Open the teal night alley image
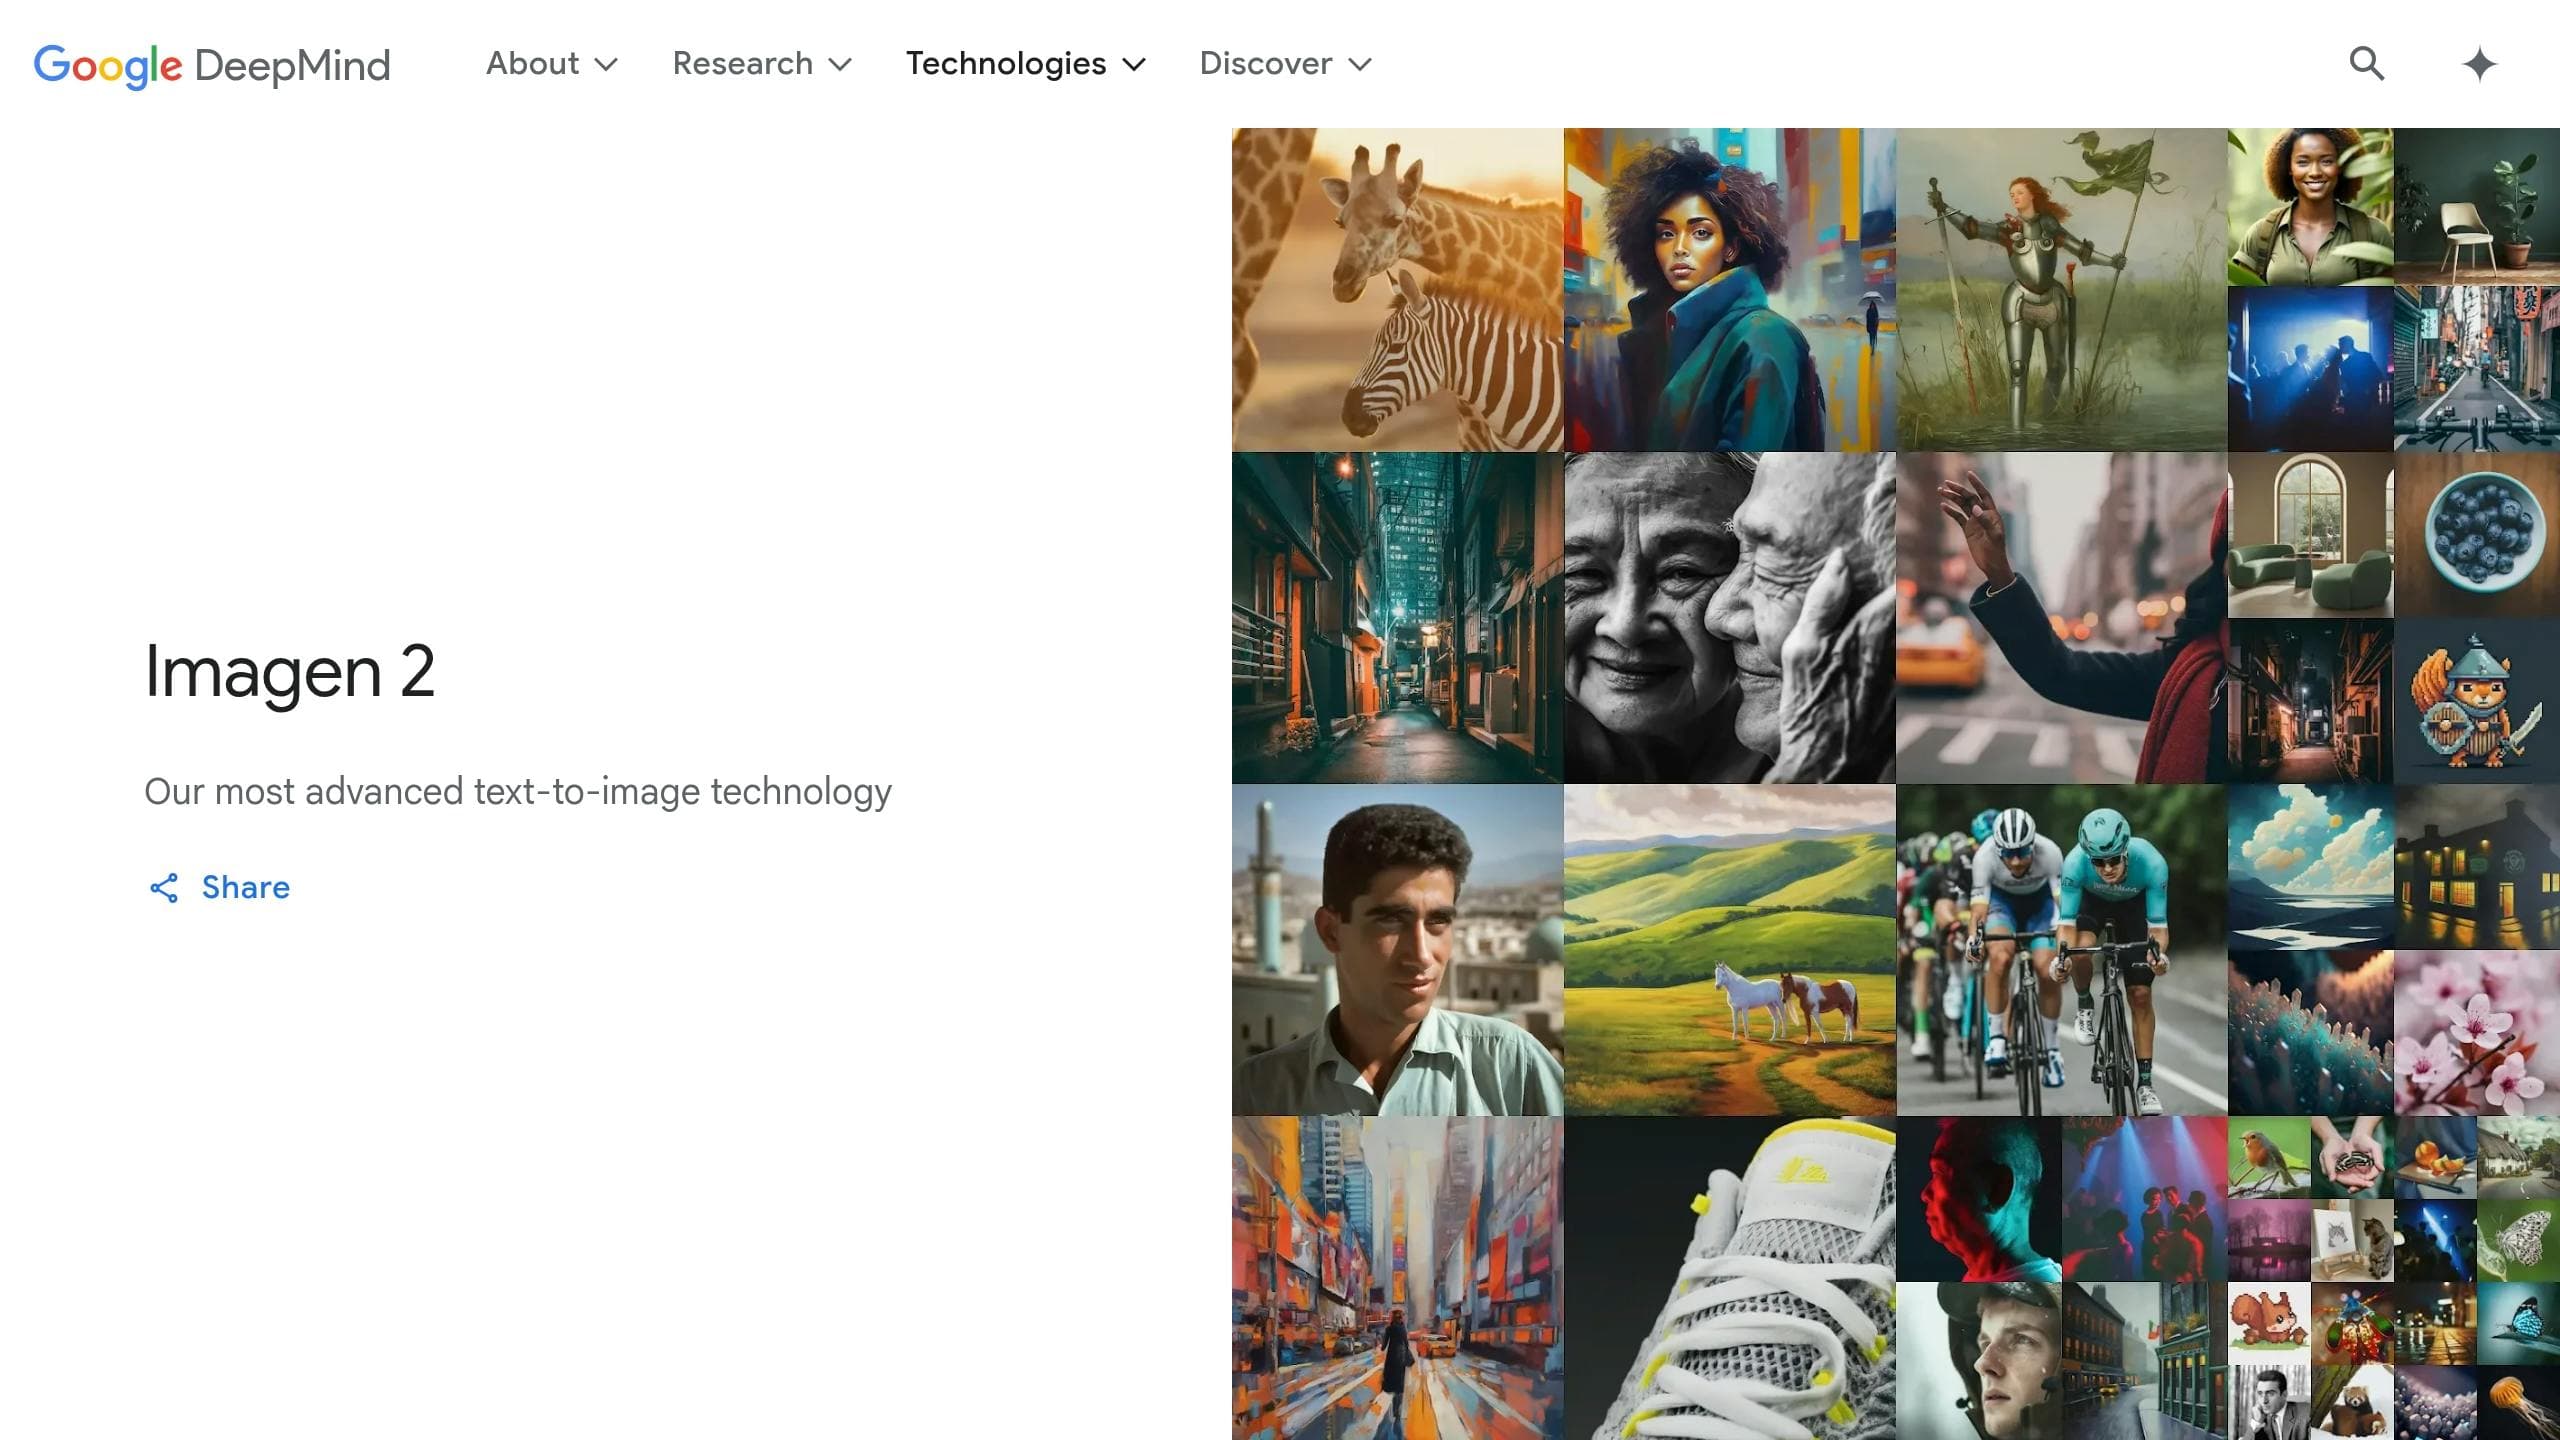 (x=1398, y=618)
